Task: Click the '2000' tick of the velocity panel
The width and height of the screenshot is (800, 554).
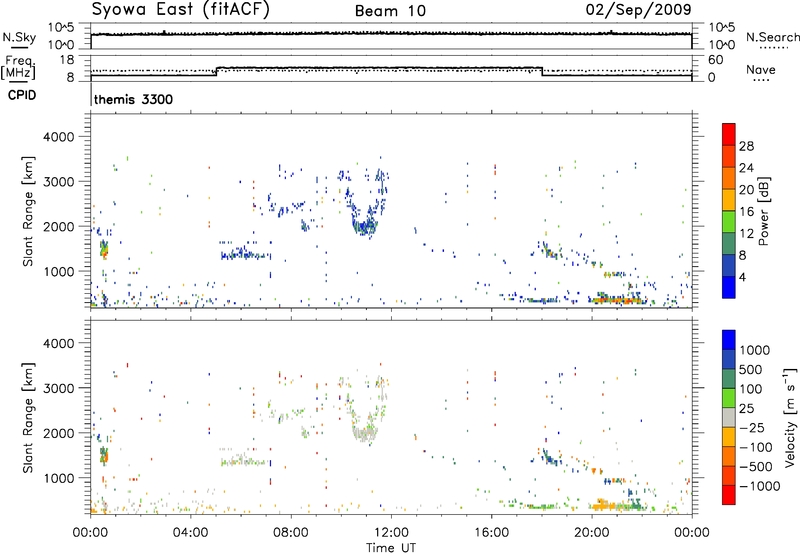Action: point(59,433)
